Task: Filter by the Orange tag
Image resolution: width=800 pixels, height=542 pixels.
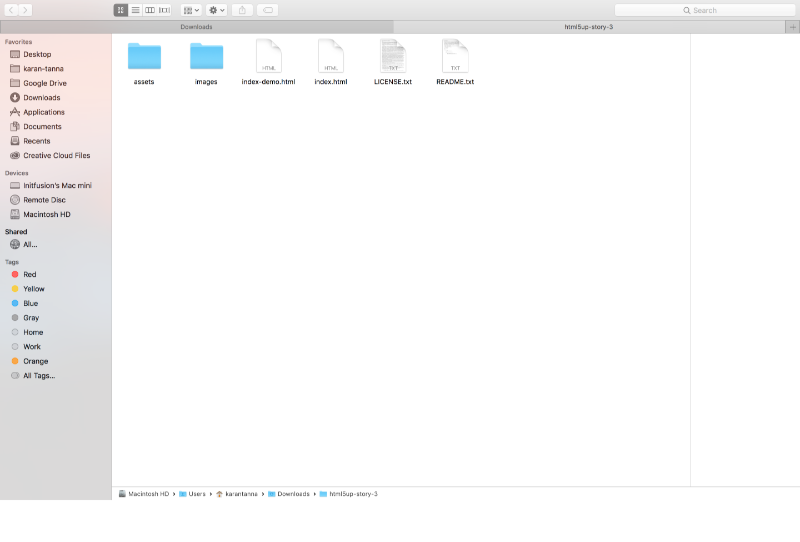Action: 56,361
